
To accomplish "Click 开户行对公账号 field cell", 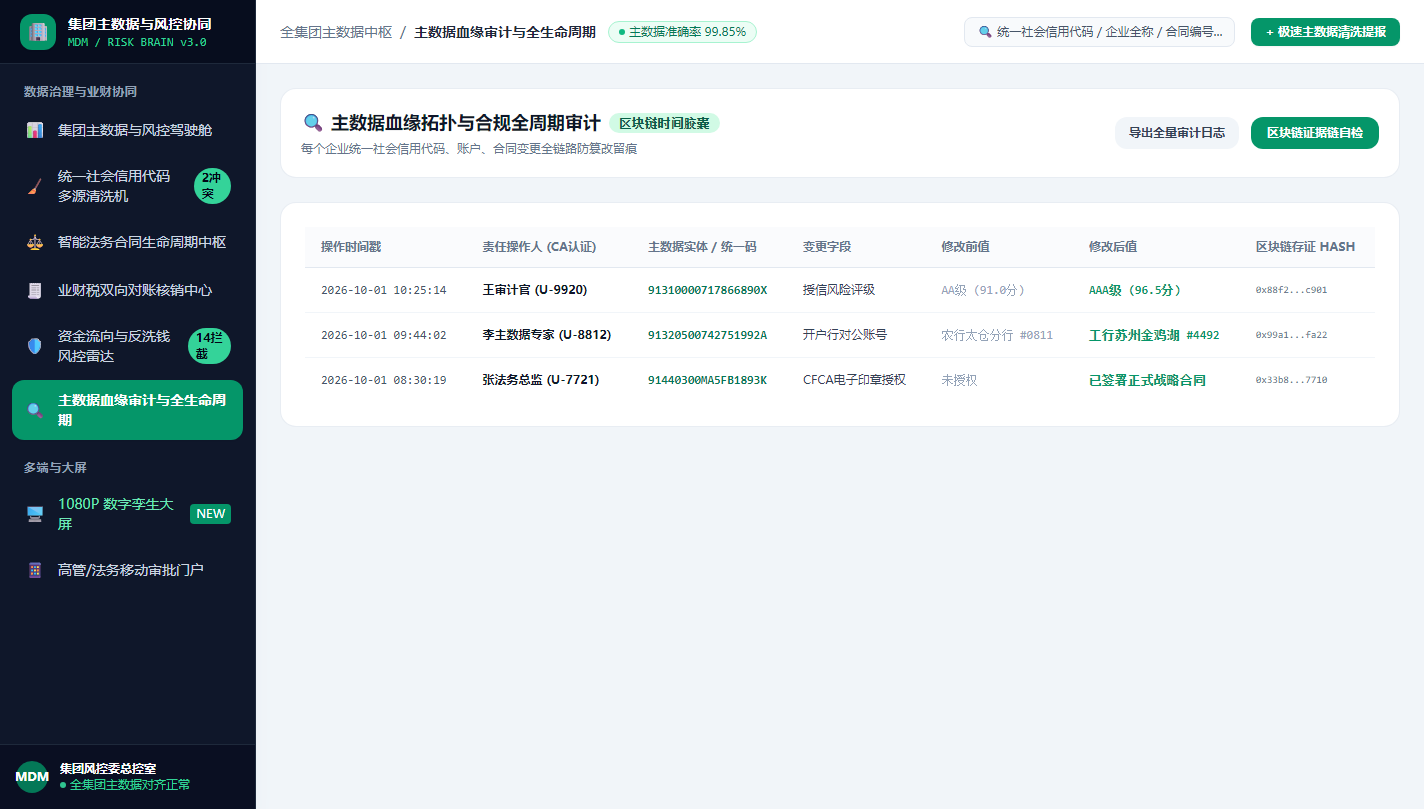I will point(845,335).
